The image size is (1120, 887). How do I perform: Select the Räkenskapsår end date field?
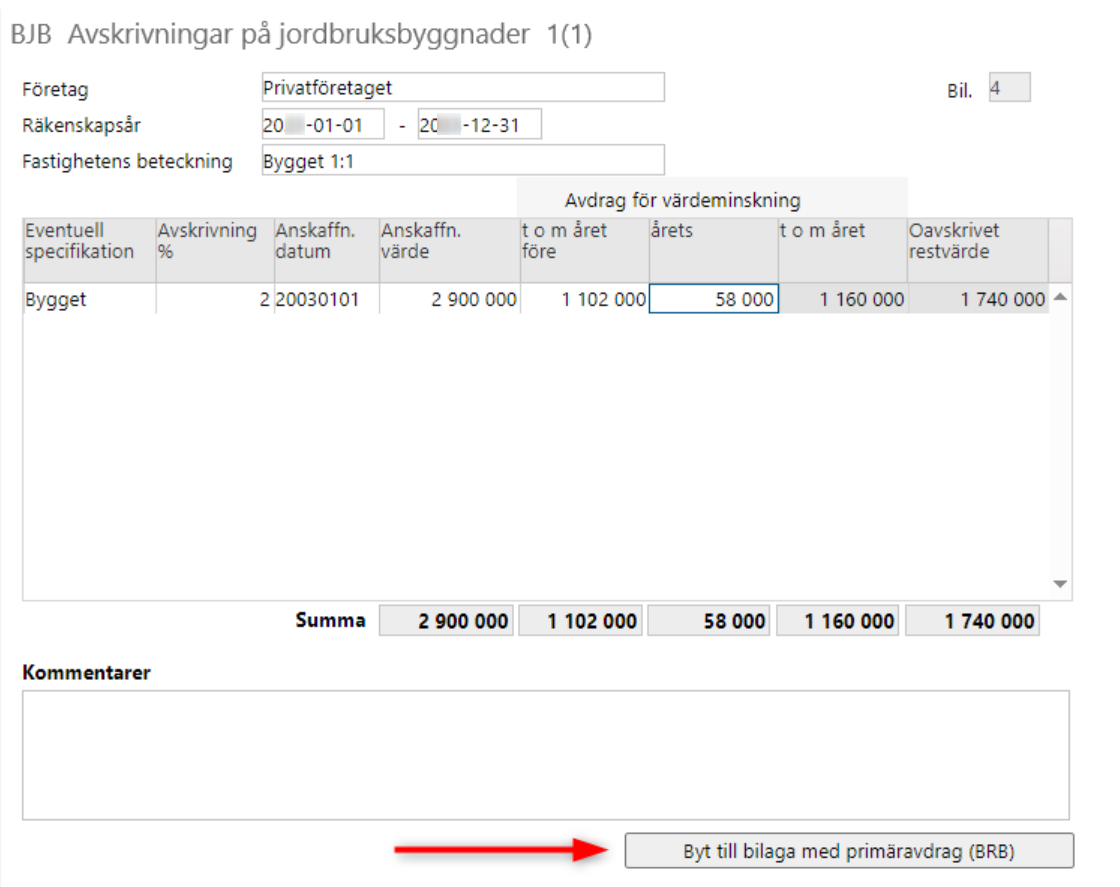tap(479, 124)
